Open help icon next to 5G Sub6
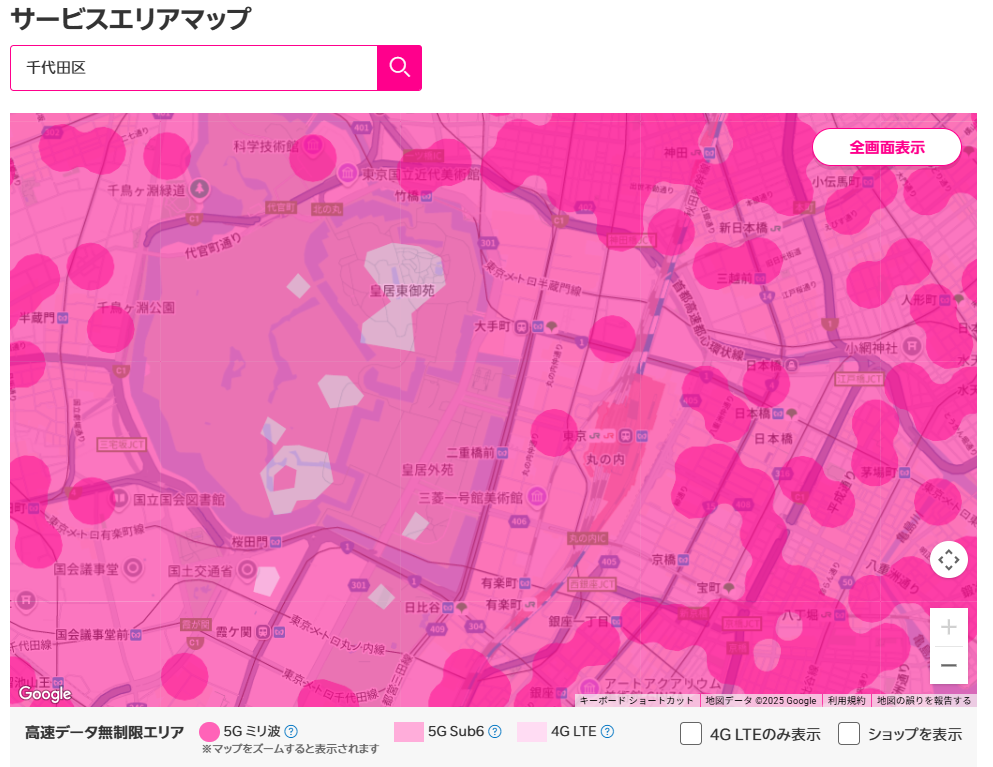 tap(495, 732)
